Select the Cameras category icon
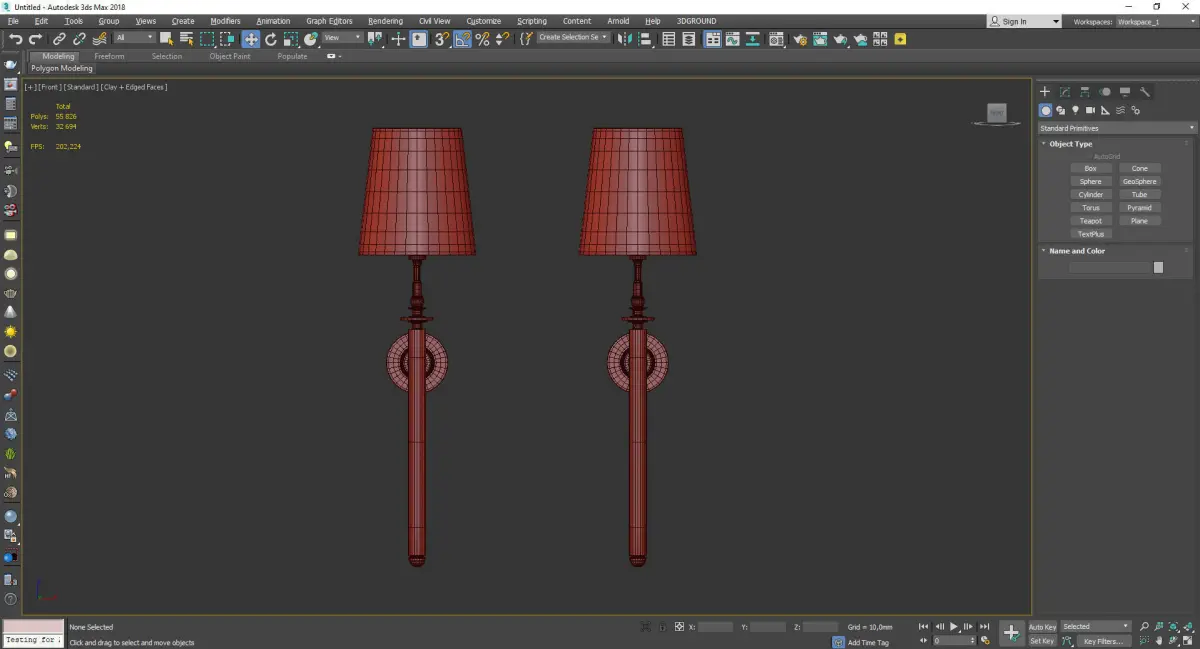Image resolution: width=1200 pixels, height=649 pixels. point(1091,110)
